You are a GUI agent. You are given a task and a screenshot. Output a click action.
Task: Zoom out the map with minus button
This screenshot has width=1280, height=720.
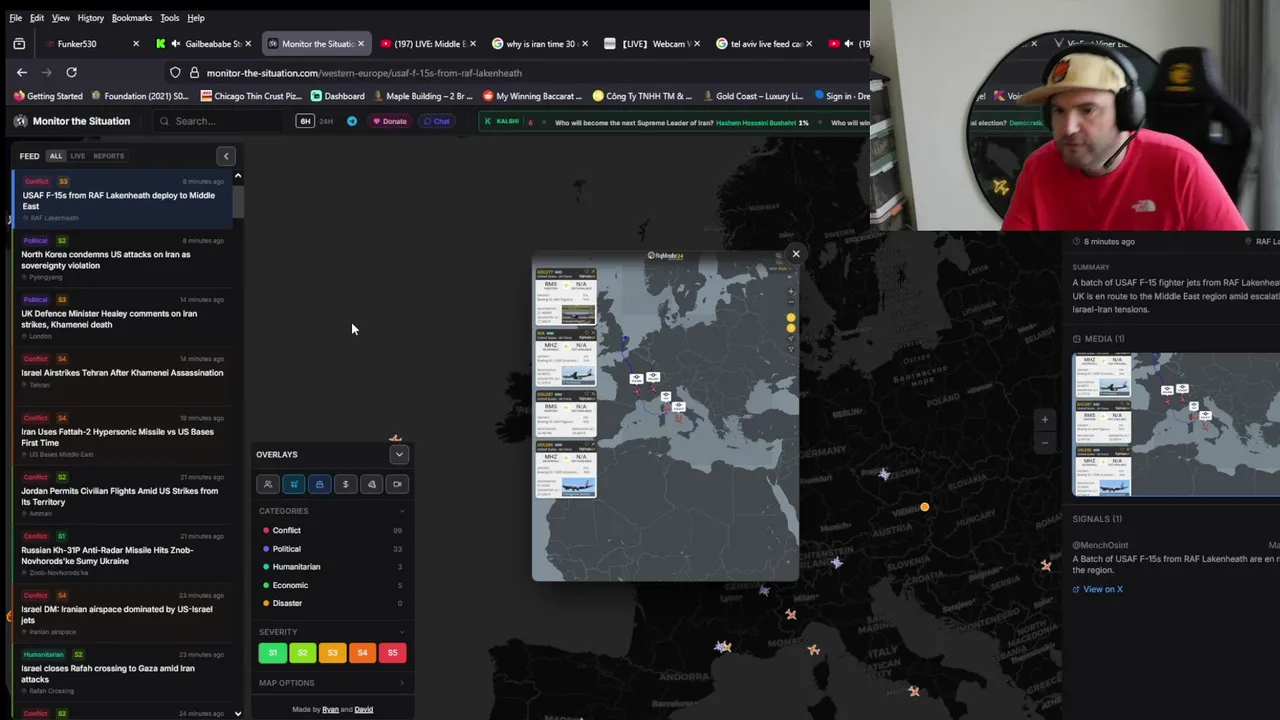(1045, 442)
